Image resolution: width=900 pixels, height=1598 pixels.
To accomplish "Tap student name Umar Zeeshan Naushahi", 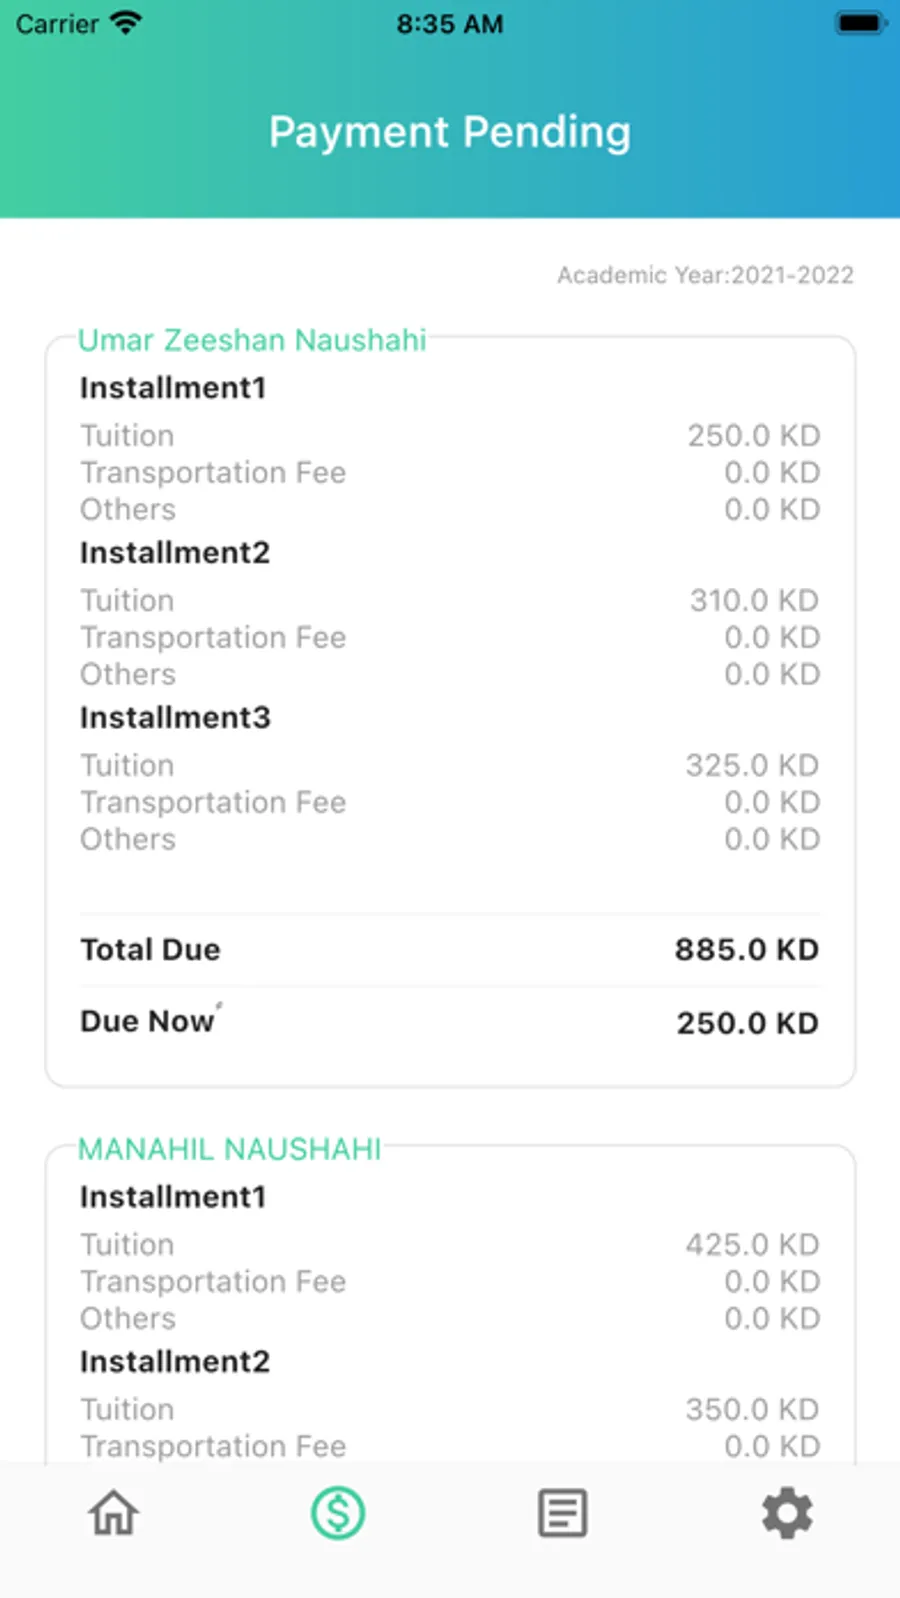I will tap(252, 340).
